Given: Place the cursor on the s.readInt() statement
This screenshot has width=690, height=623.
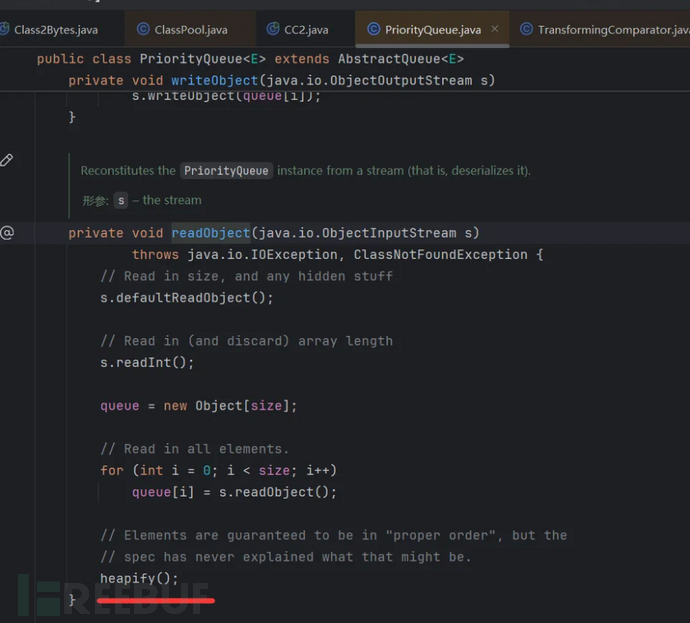Looking at the screenshot, I should pos(147,363).
